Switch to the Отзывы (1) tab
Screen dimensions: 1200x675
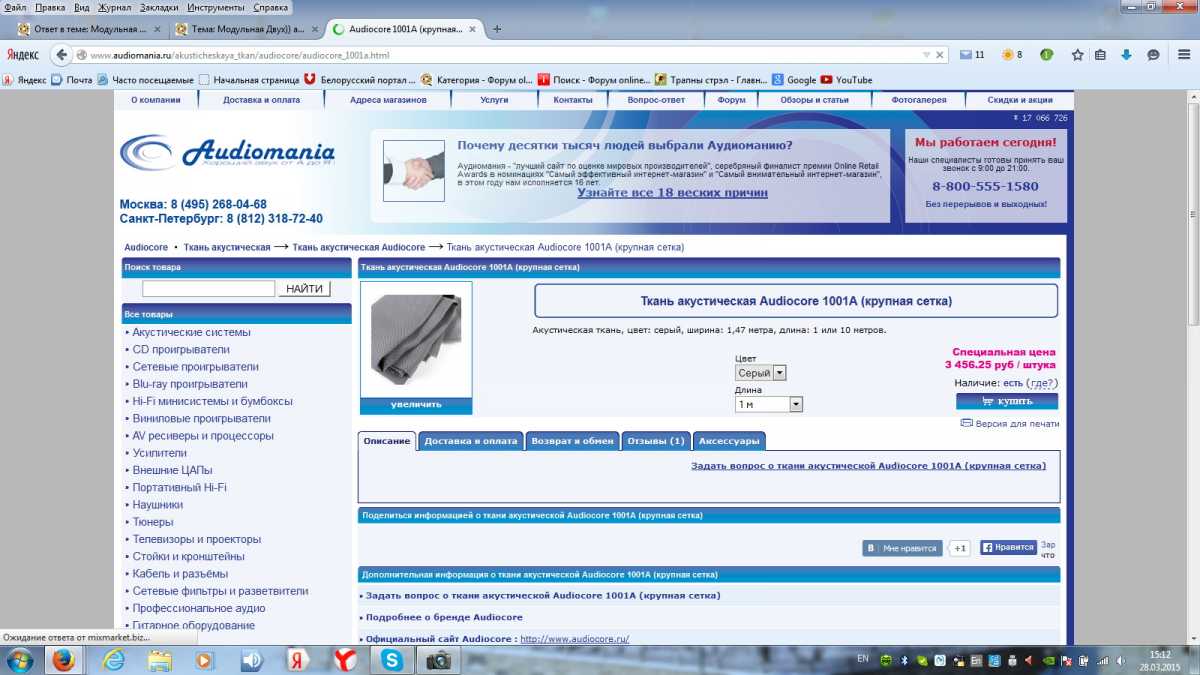click(x=656, y=441)
